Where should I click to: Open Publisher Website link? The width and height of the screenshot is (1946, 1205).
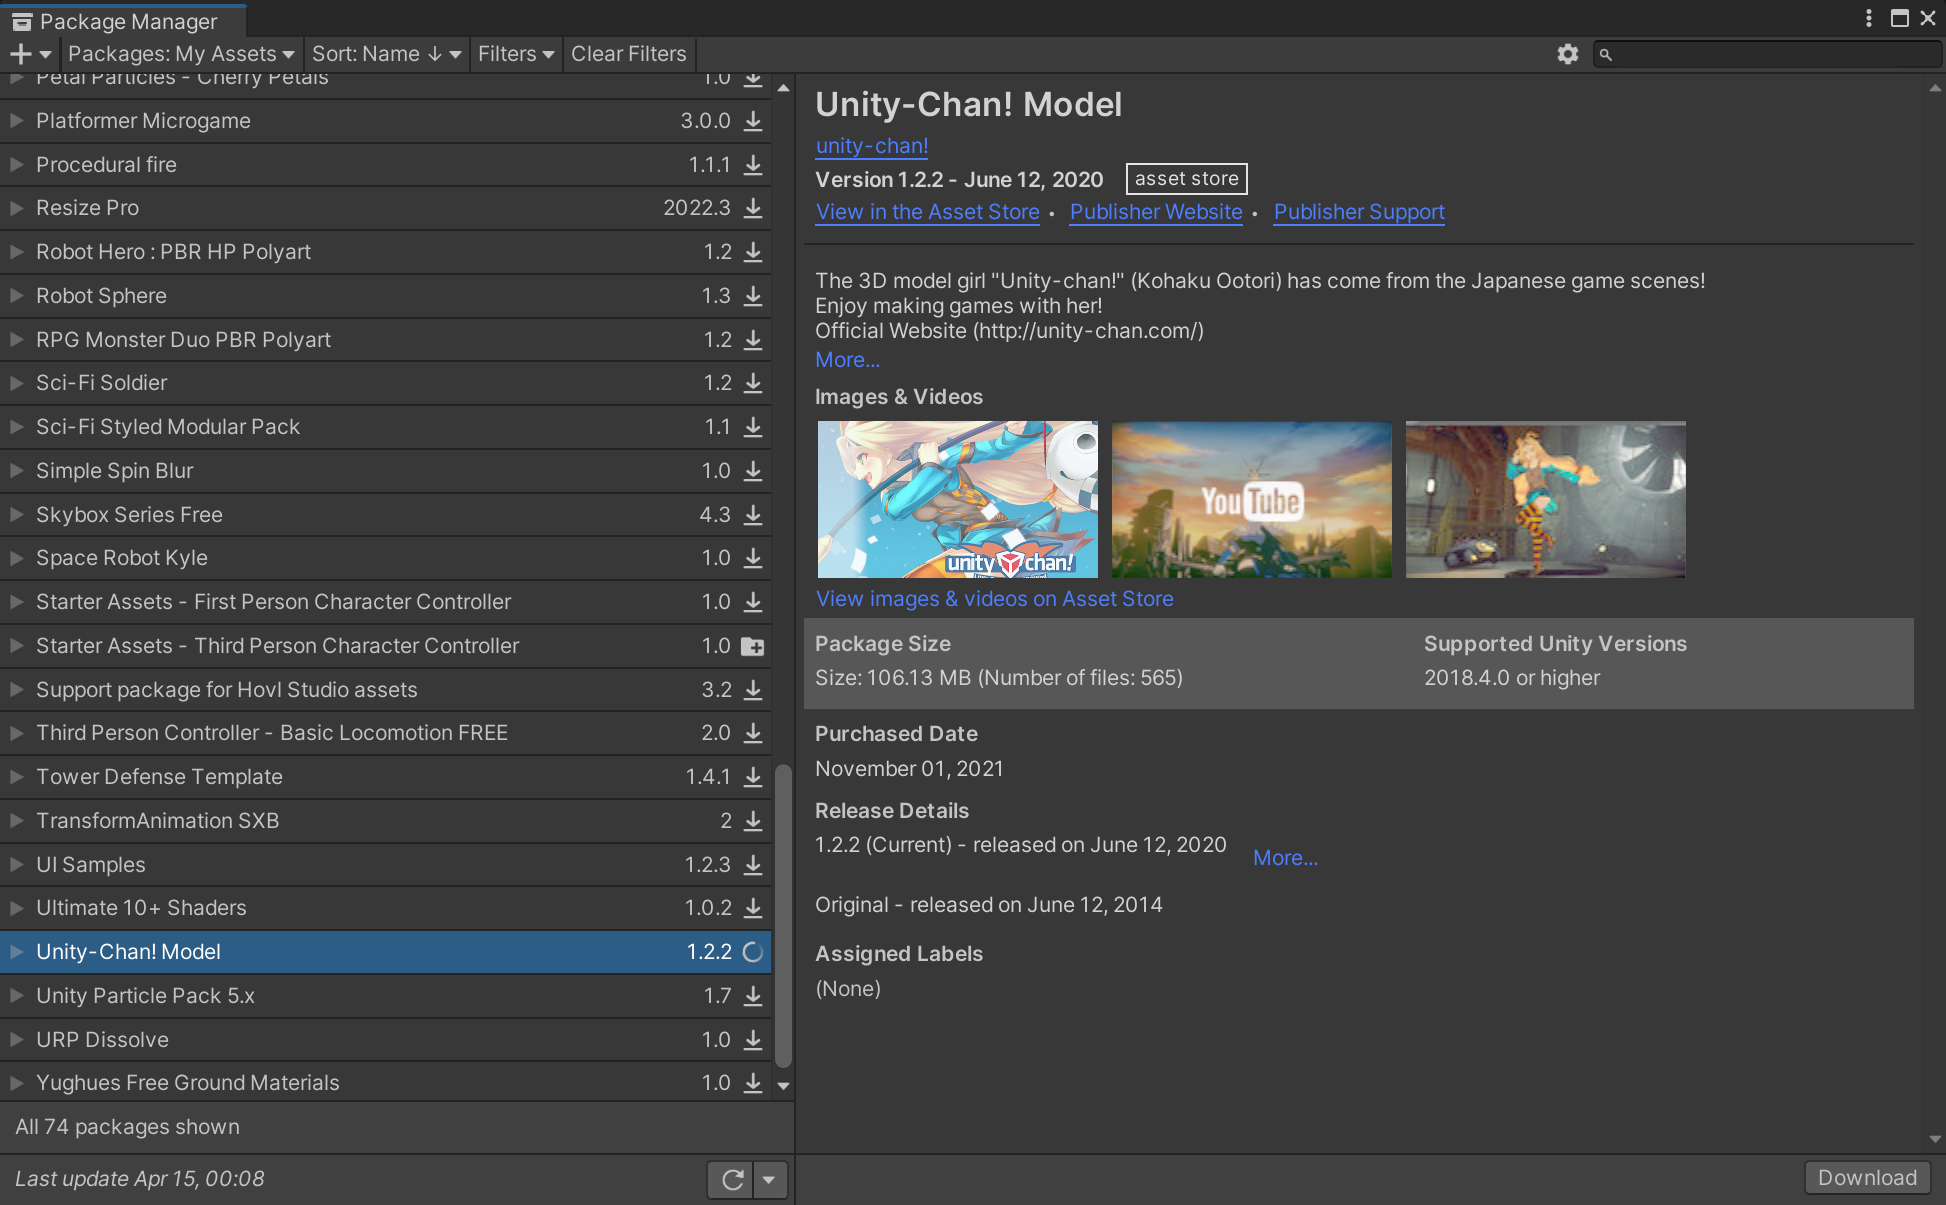click(x=1156, y=212)
